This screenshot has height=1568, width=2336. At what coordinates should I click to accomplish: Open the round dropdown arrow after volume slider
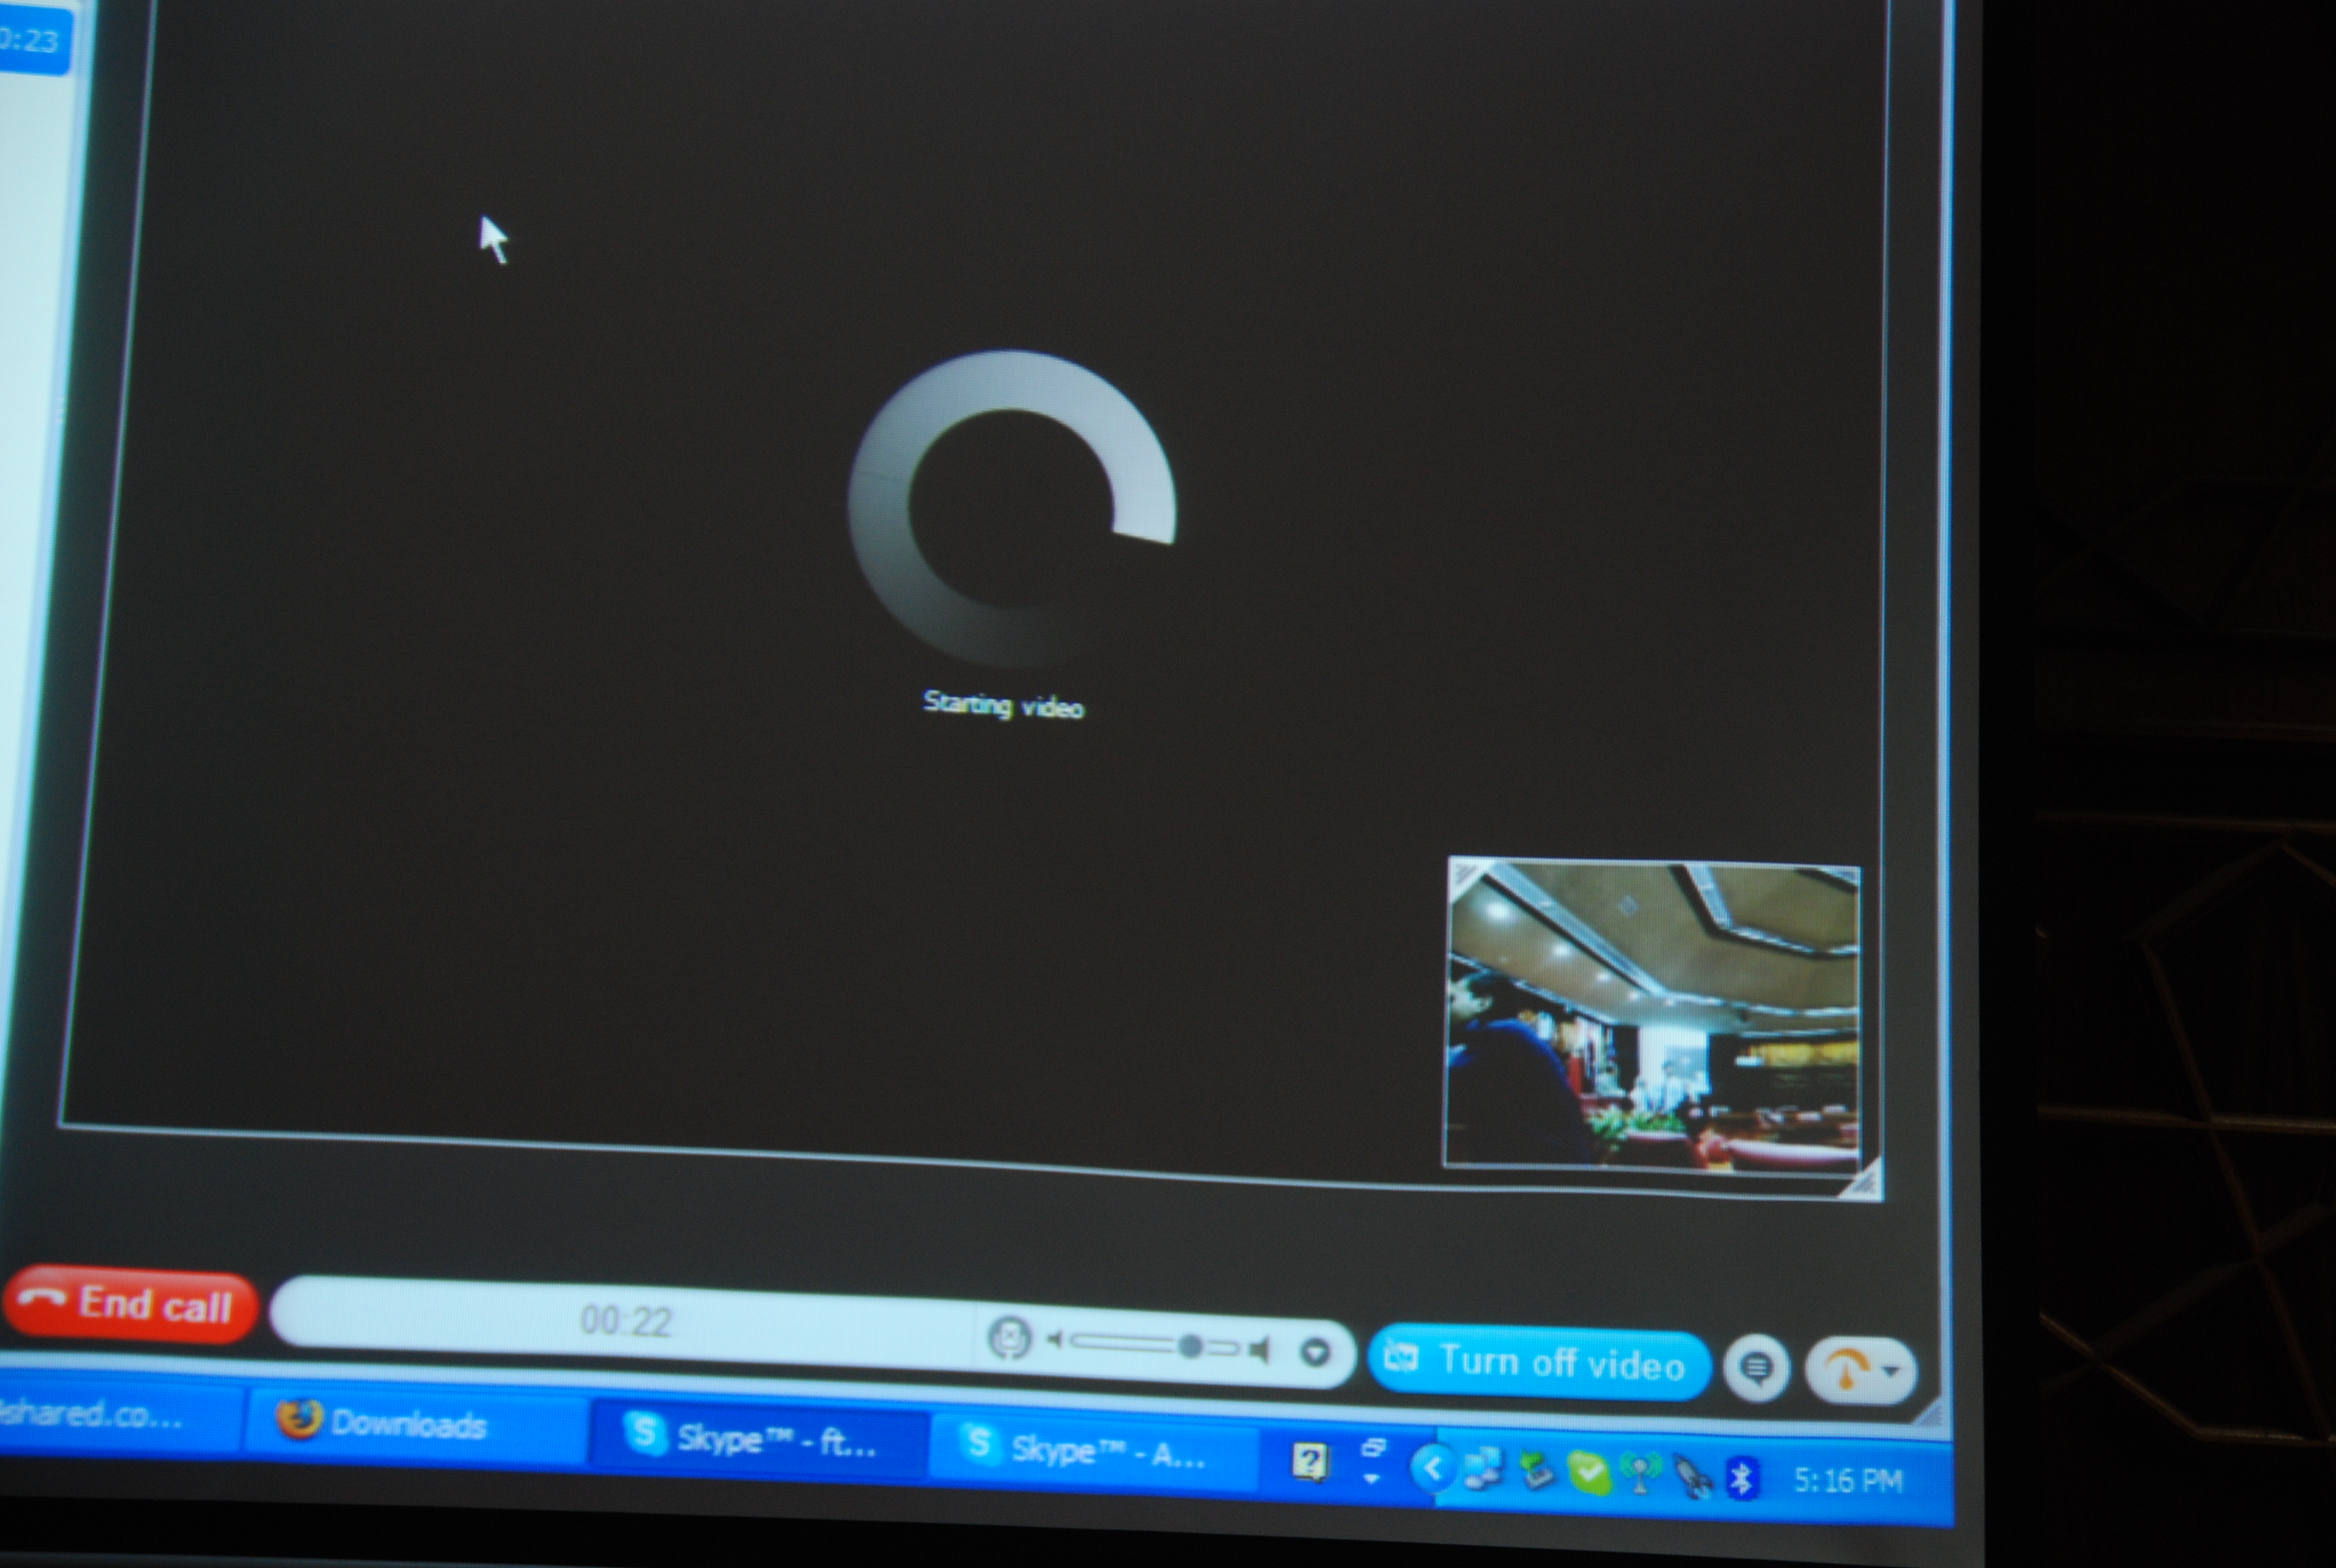(1315, 1353)
